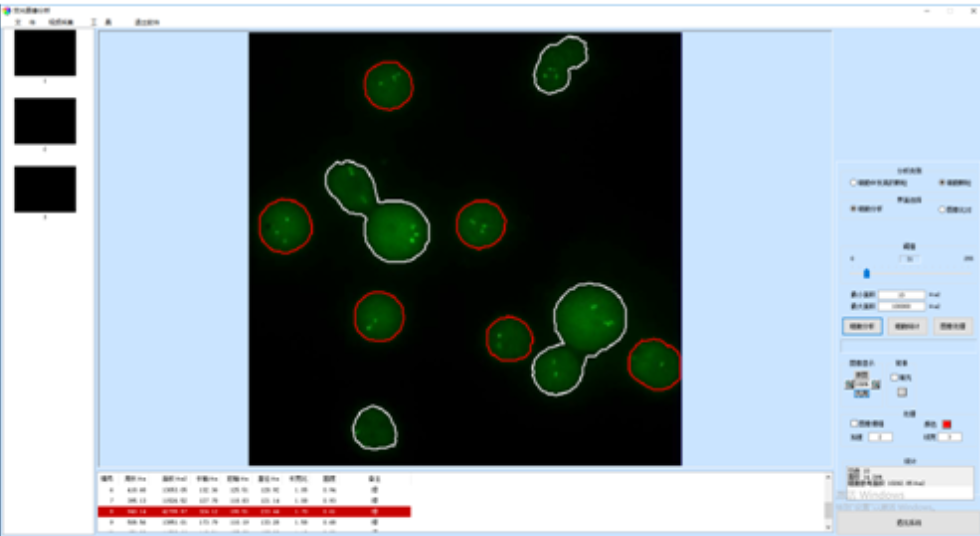Screen dimensions: 980x536
Task: Click the last menu bar item to exit software
Action: (147, 22)
